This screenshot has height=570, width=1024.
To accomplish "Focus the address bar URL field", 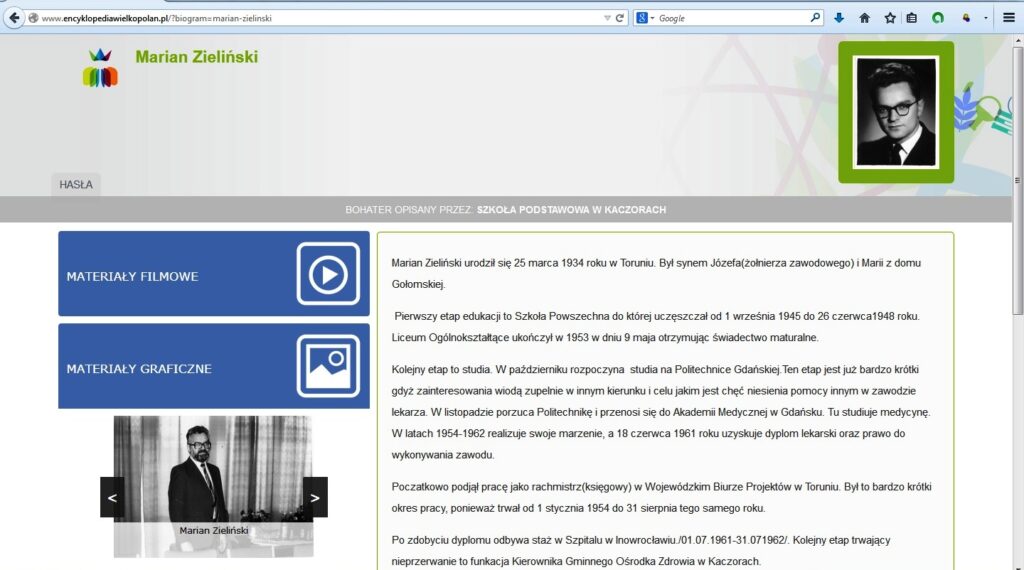I will (320, 18).
